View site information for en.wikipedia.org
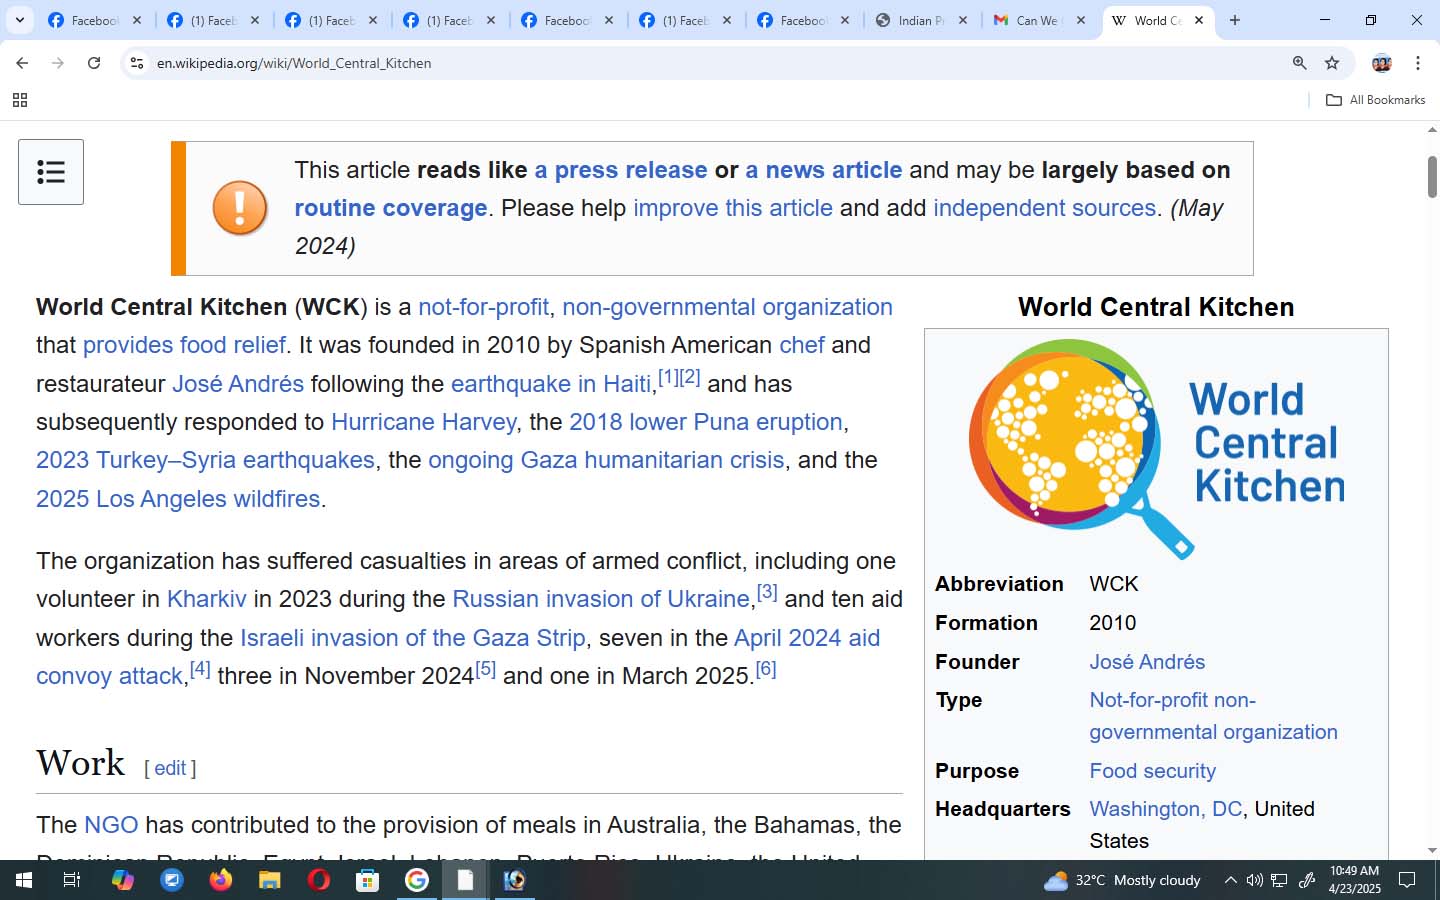 click(x=137, y=63)
